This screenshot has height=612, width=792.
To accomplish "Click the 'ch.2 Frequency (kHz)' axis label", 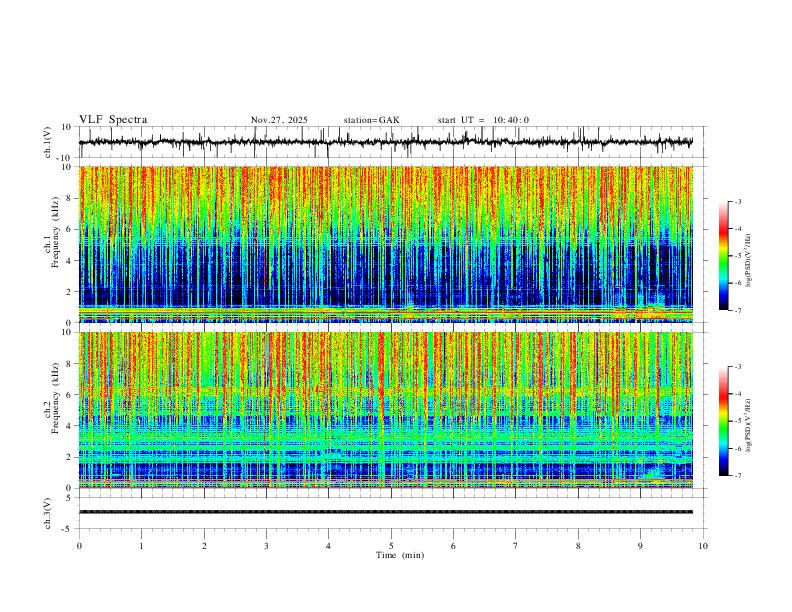I will tap(52, 396).
